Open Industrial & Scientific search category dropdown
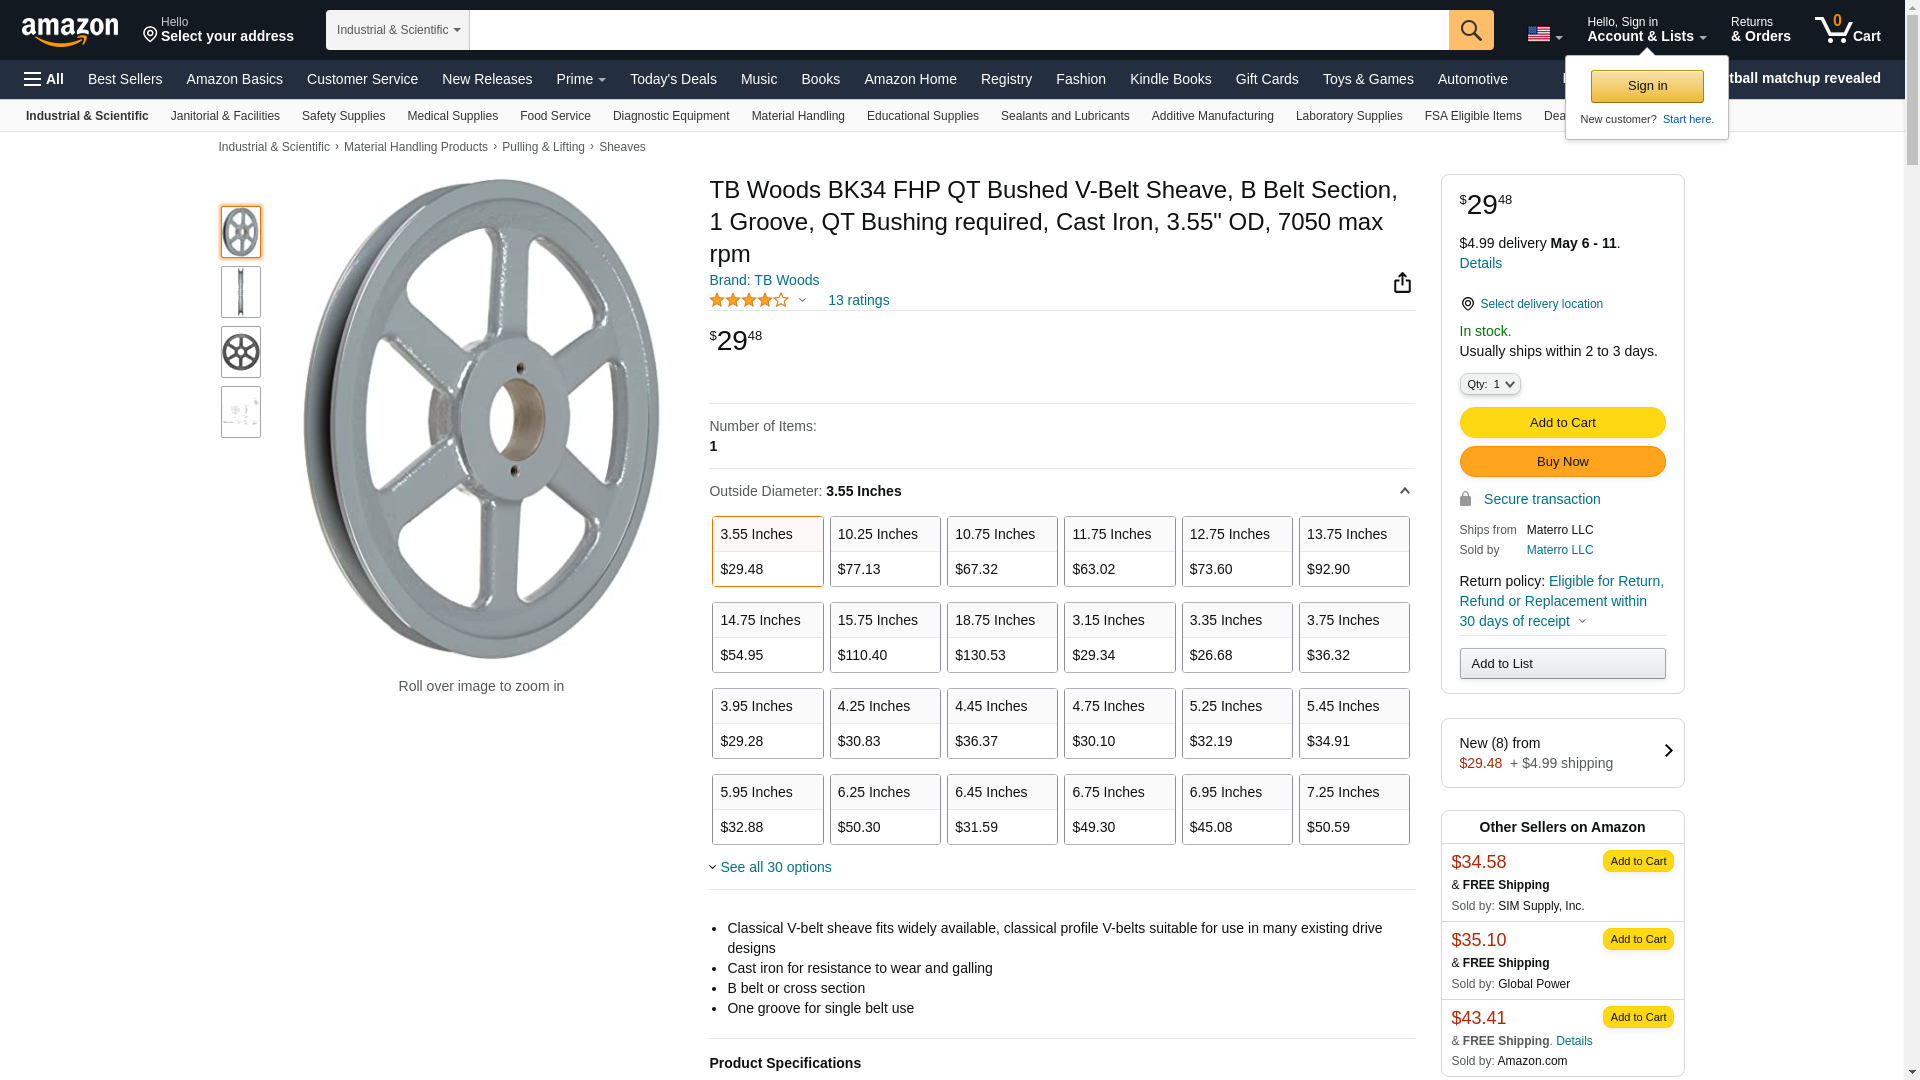The width and height of the screenshot is (1920, 1080). (398, 30)
